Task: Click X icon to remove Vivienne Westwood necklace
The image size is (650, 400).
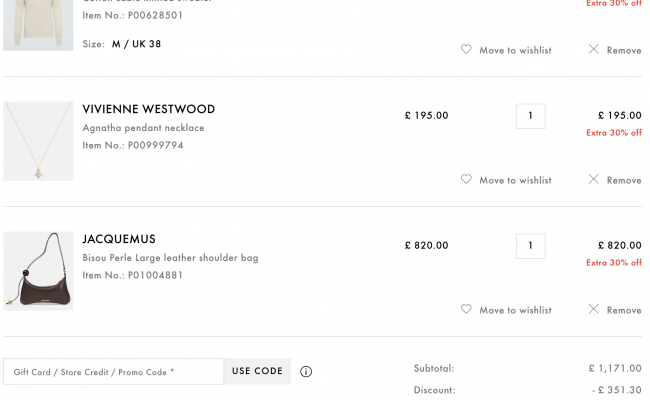Action: click(594, 179)
